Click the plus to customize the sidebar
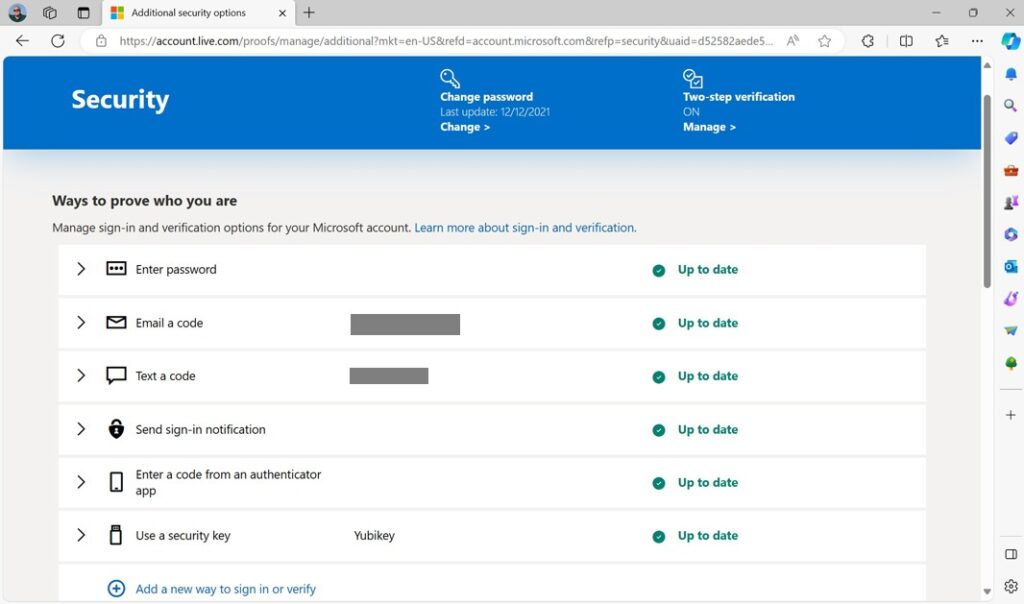Image resolution: width=1024 pixels, height=604 pixels. [x=1009, y=414]
